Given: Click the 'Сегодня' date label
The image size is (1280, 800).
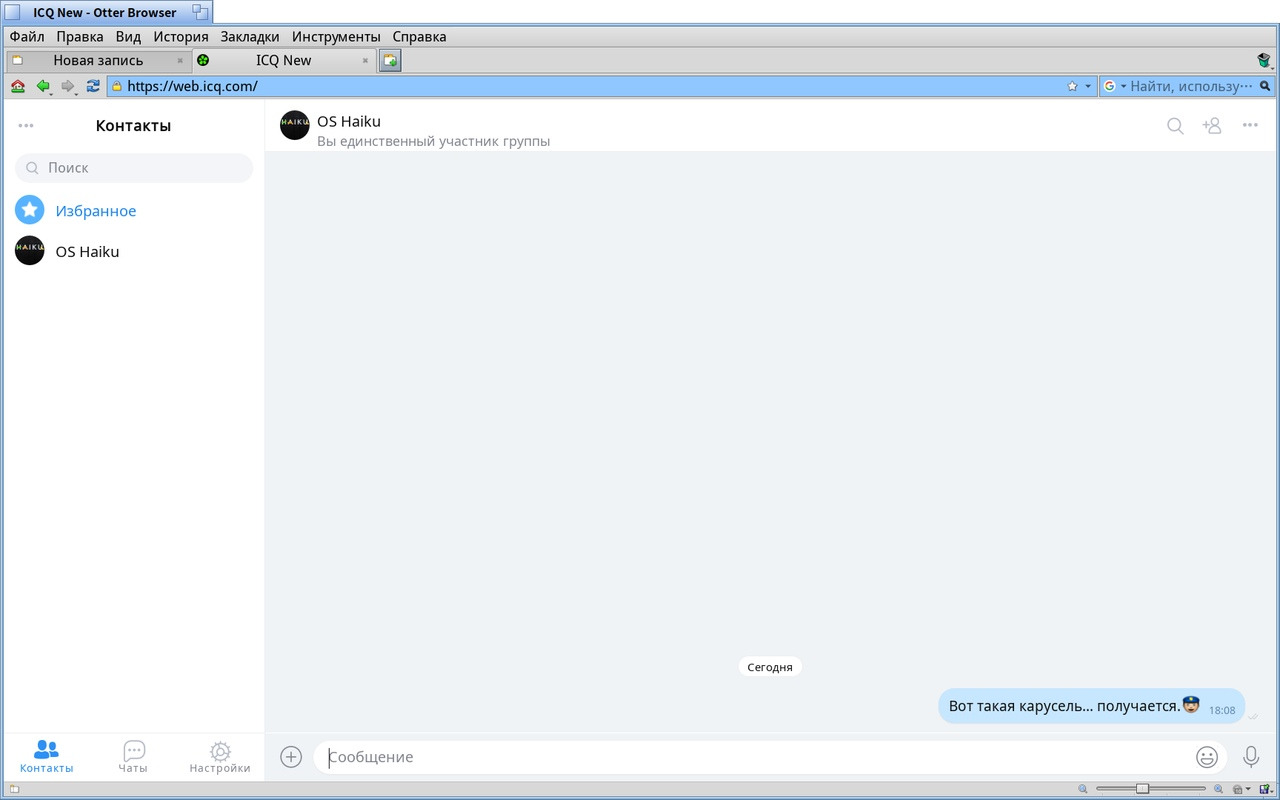Looking at the screenshot, I should 770,667.
